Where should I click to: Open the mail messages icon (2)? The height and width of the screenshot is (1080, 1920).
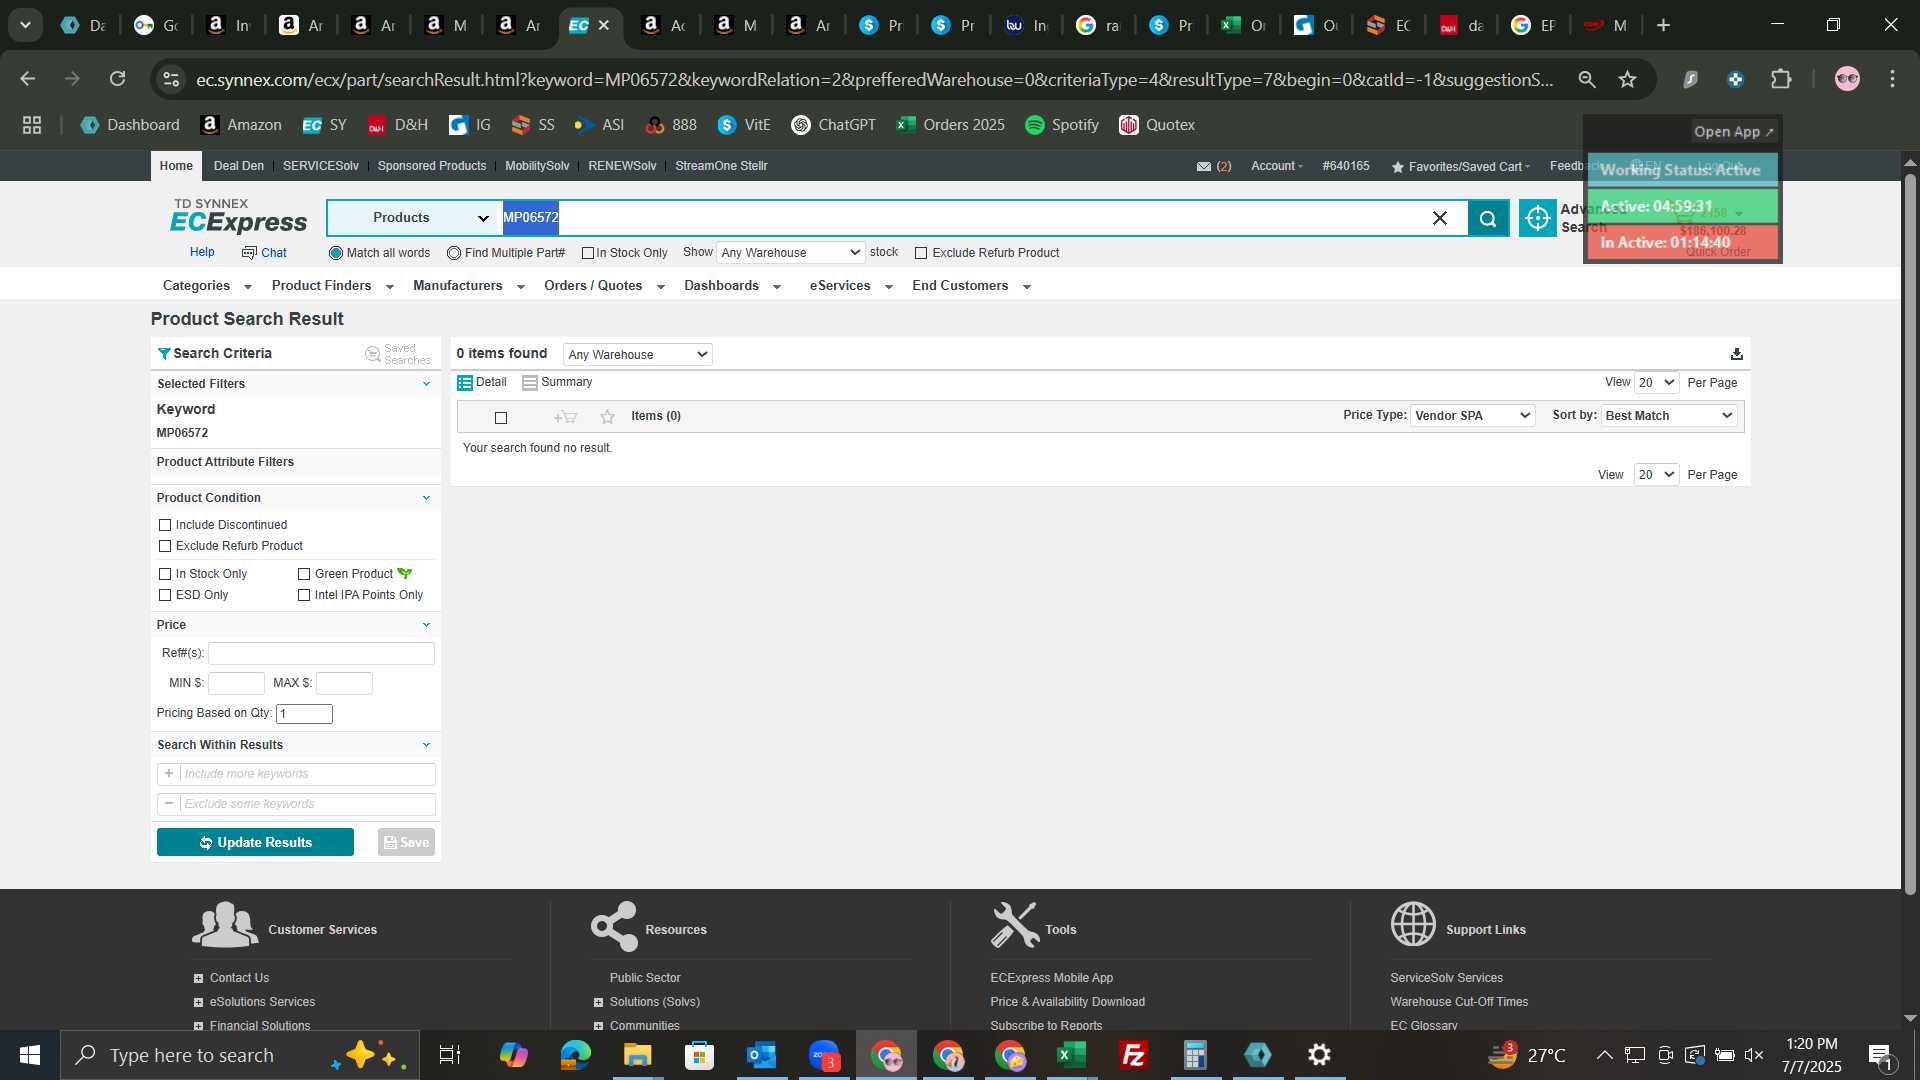coord(1204,166)
